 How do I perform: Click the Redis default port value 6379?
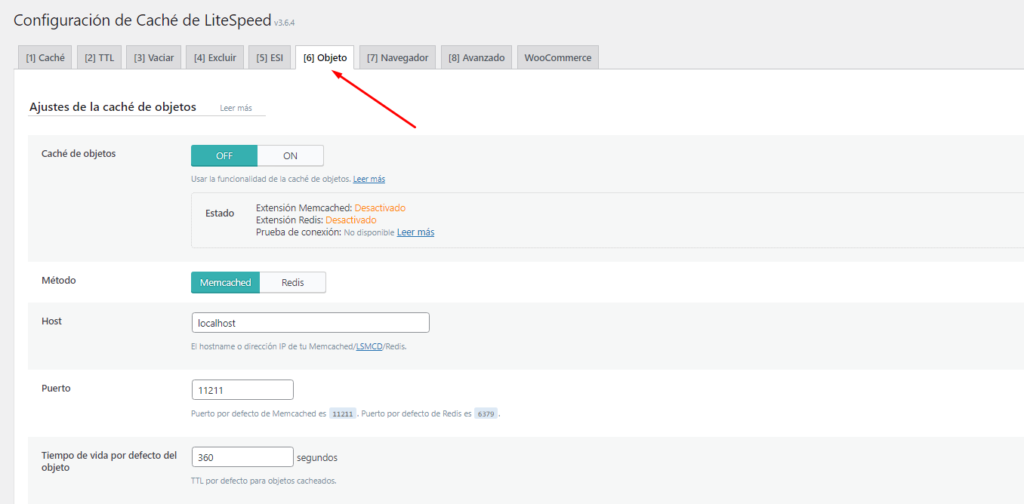485,414
